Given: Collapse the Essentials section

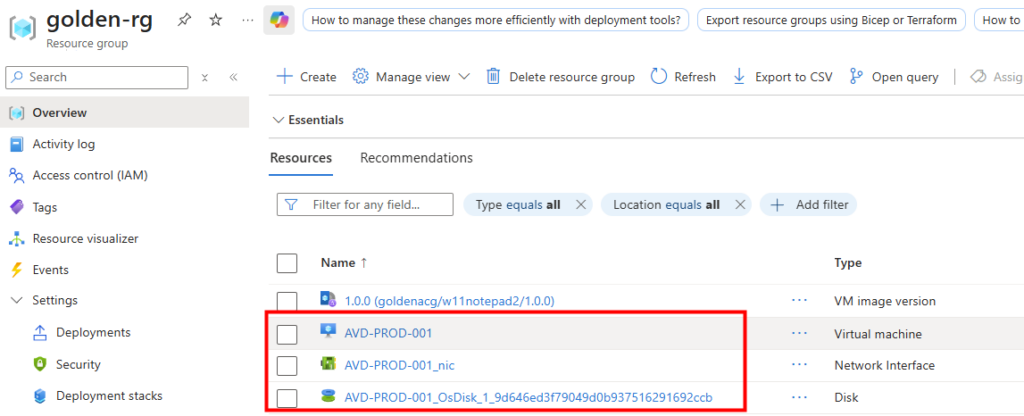Looking at the screenshot, I should coord(278,120).
